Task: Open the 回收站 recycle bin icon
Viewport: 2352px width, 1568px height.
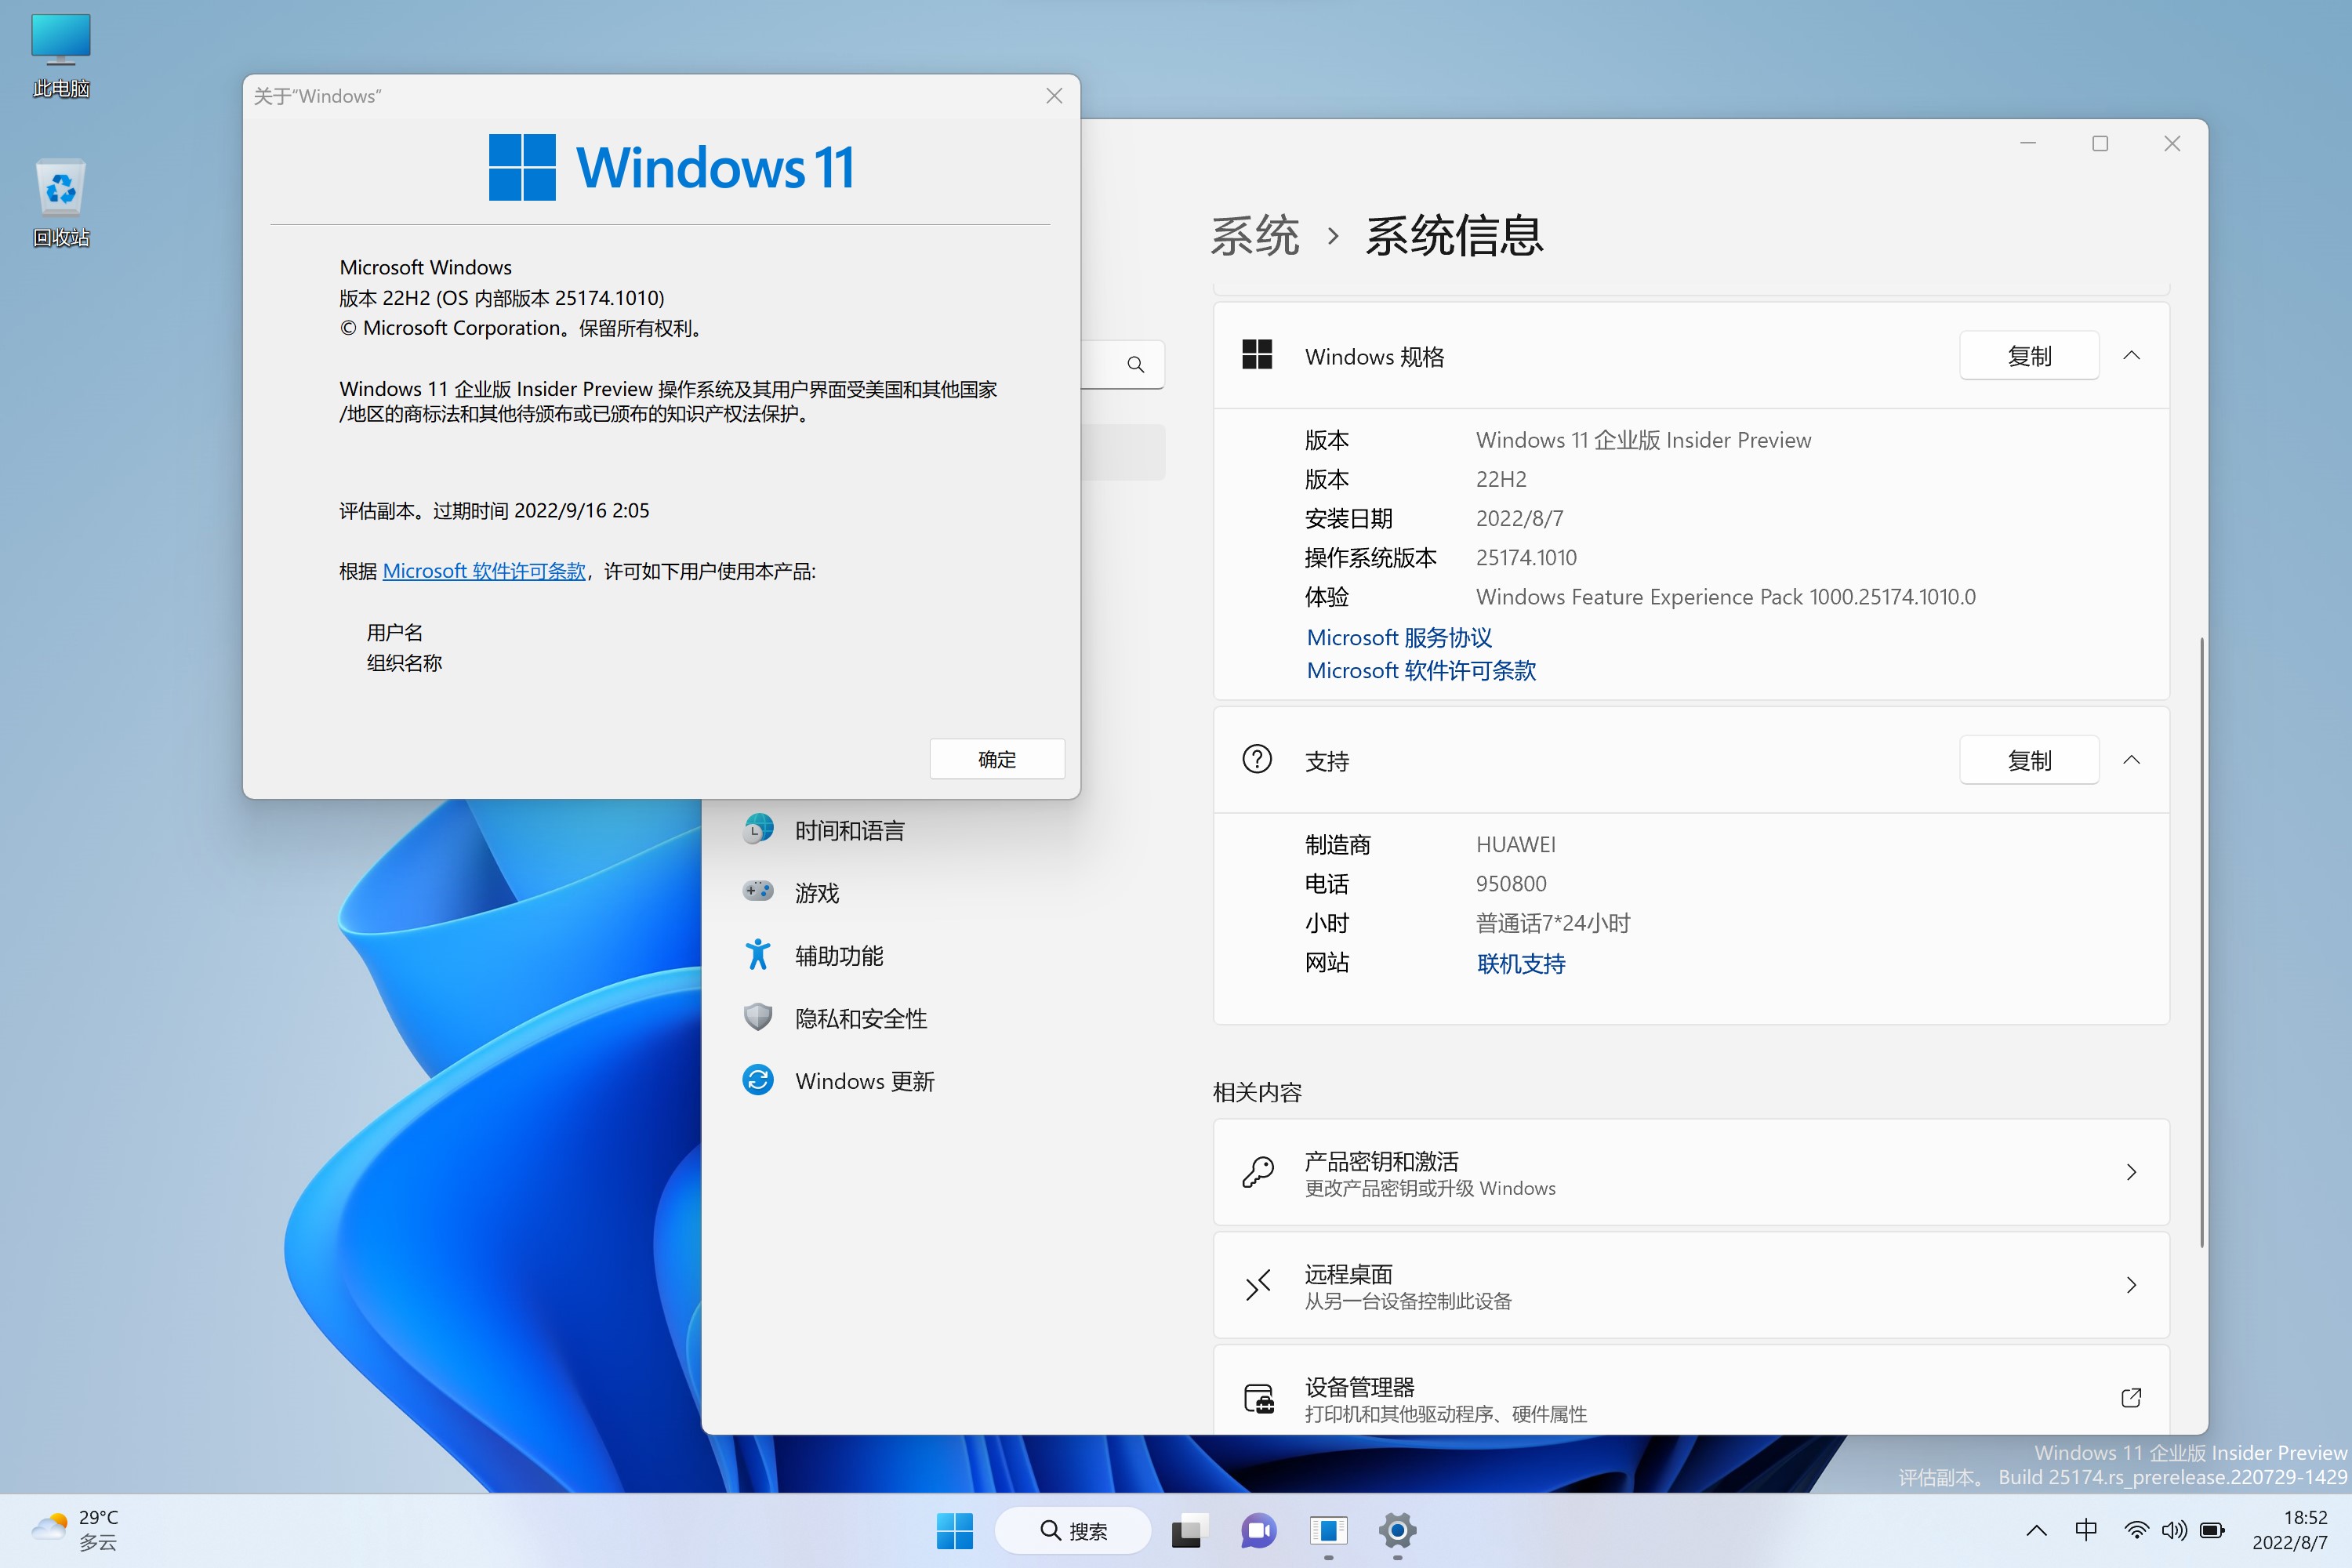Action: (61, 203)
